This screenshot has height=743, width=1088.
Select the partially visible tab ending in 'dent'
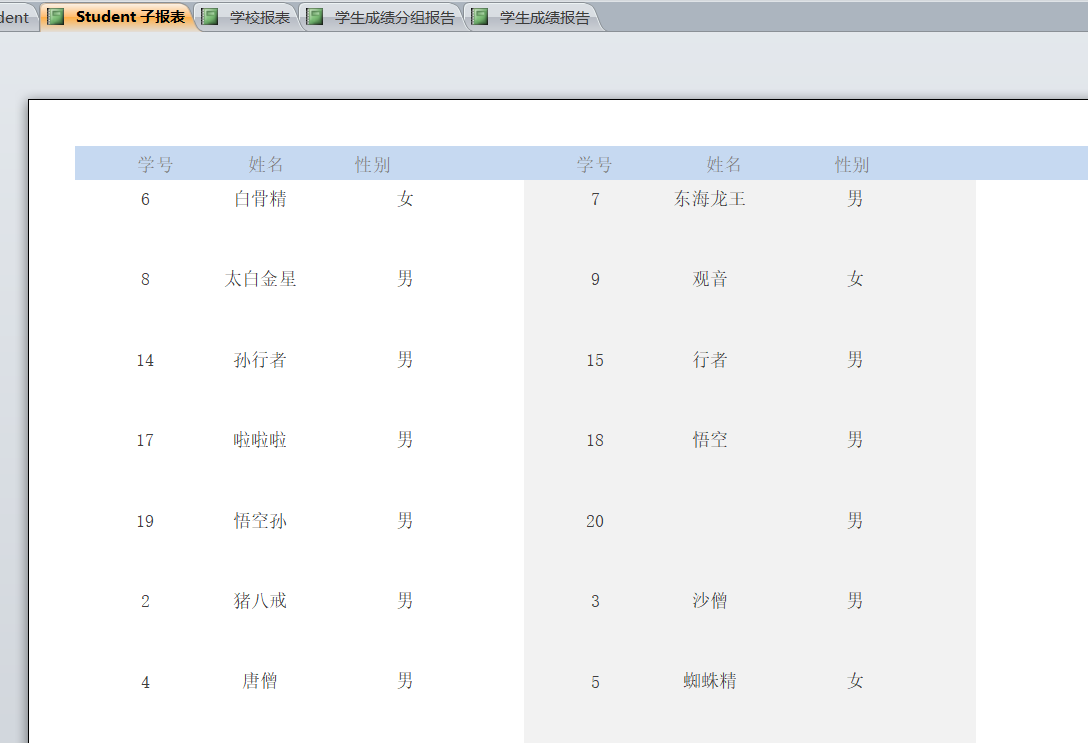15,18
